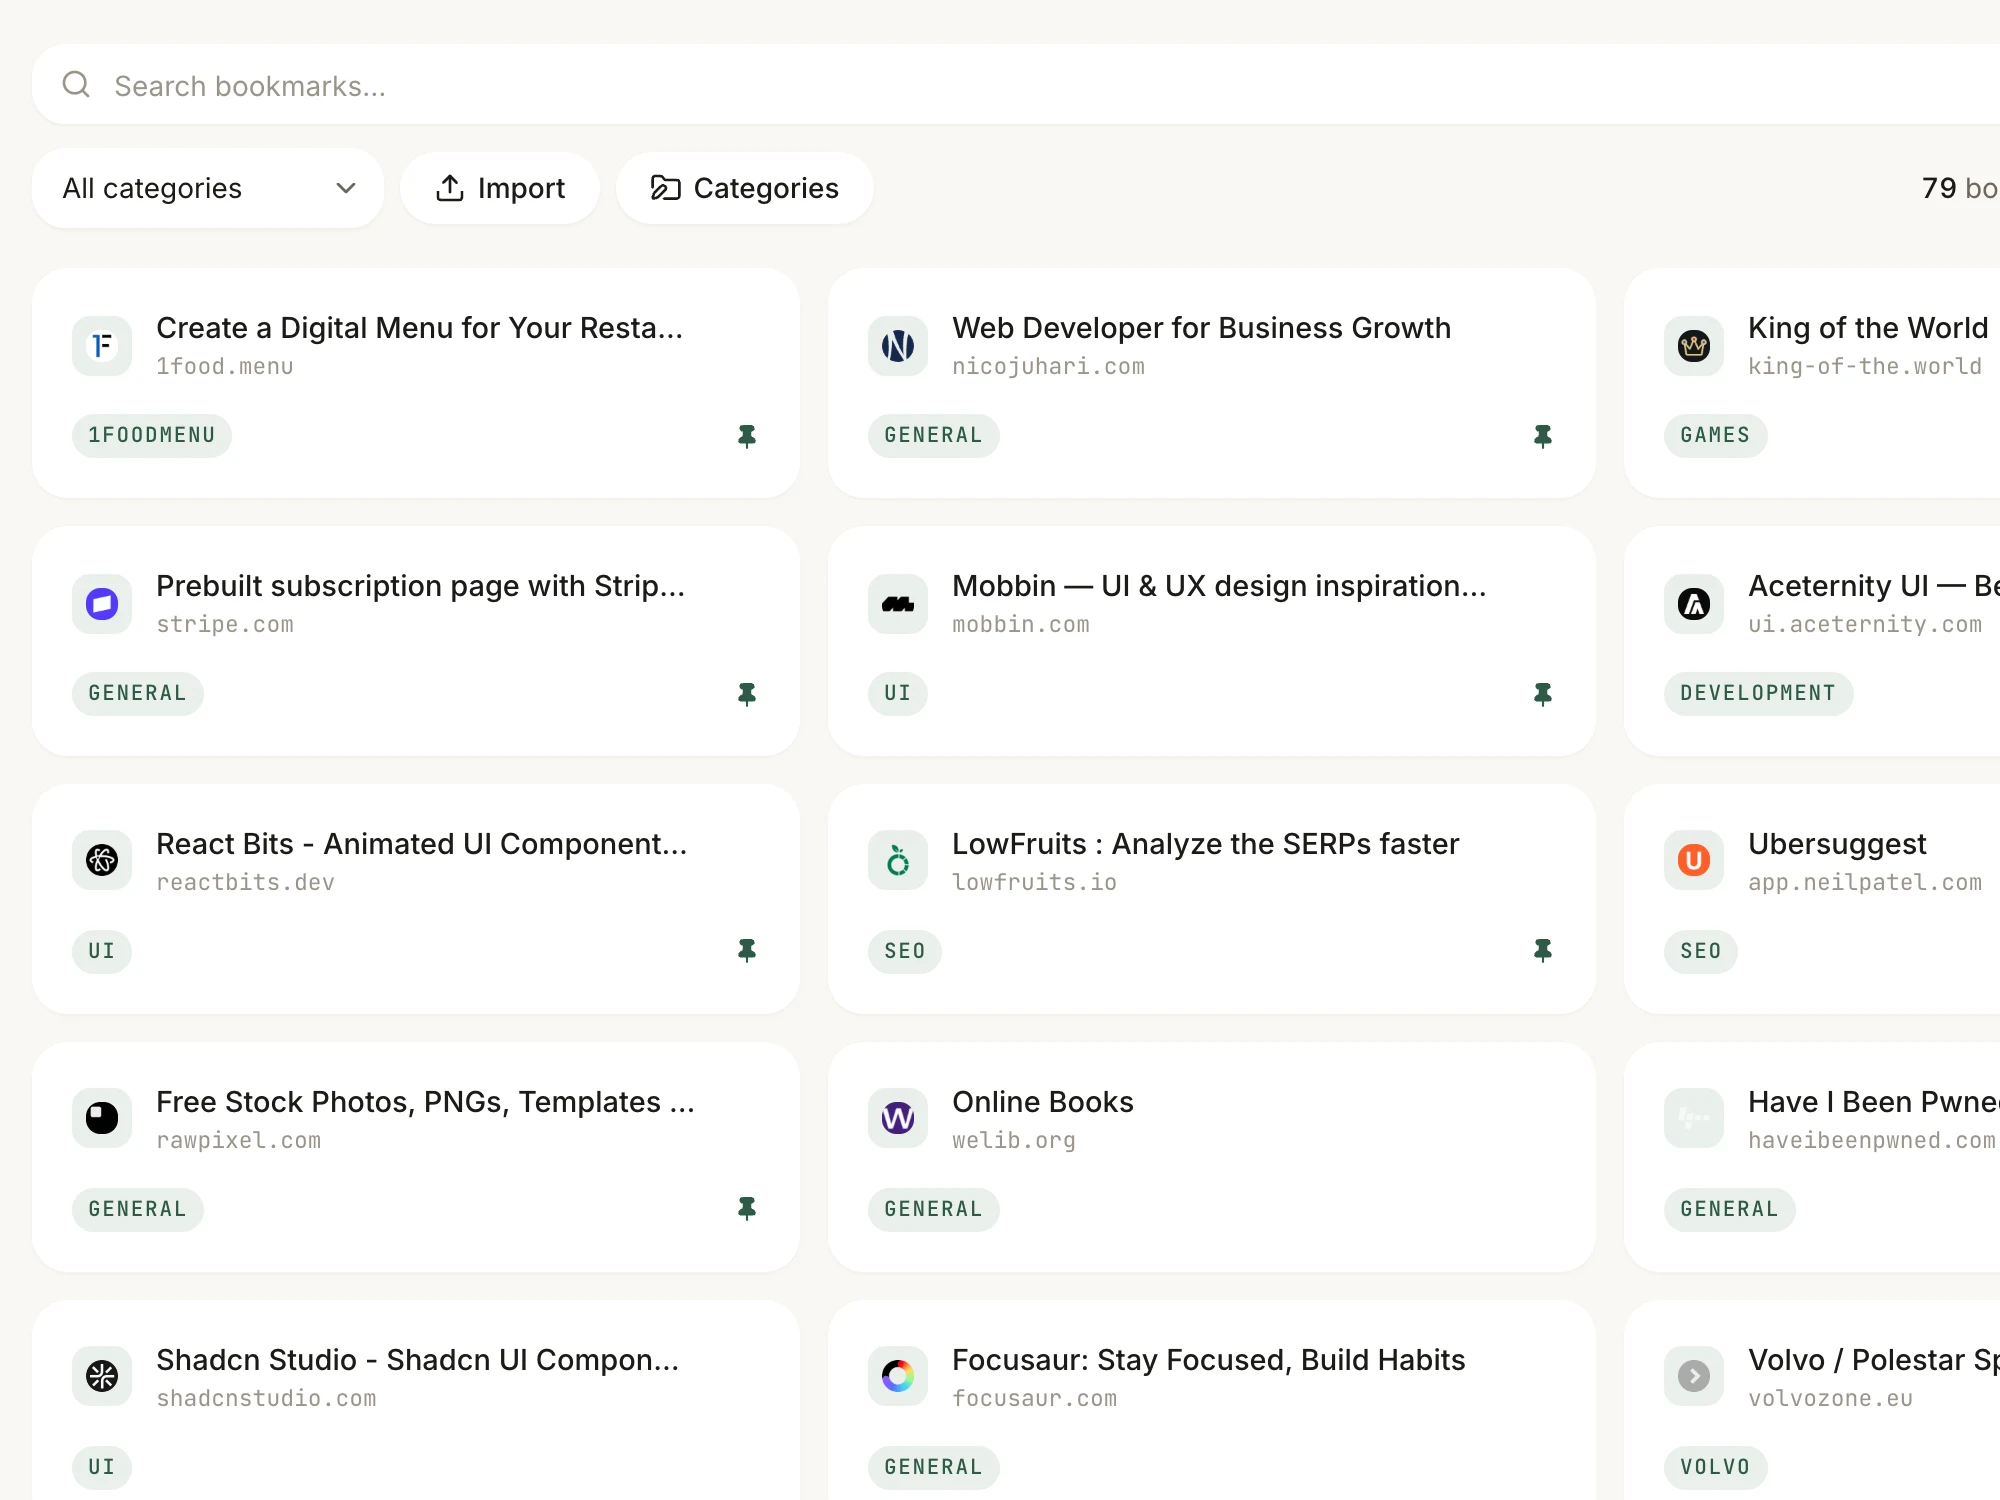Screen dimensions: 2000x1500
Task: Open the Shadcn Studio bookmark title
Action: 418,1360
